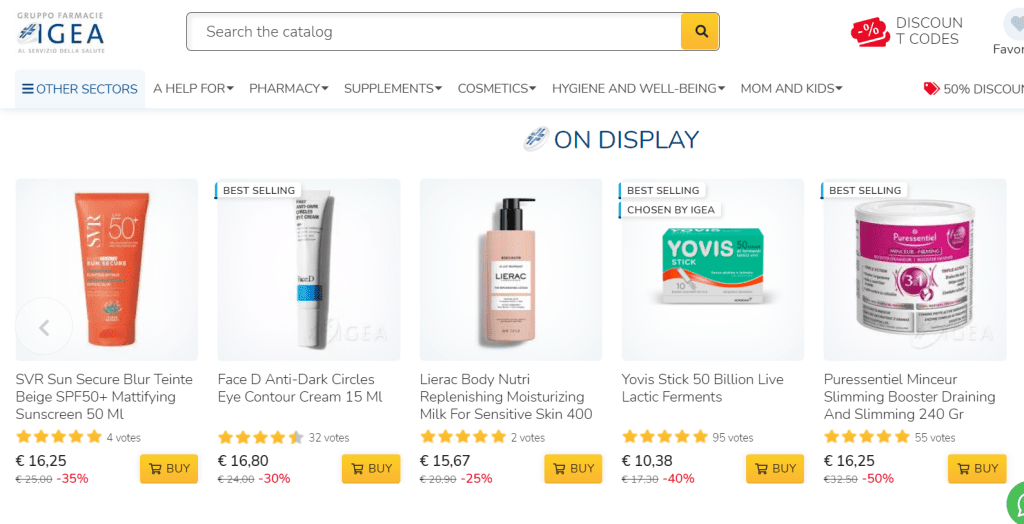Open the green WhatsApp chat icon
The width and height of the screenshot is (1024, 524).
(x=1016, y=501)
